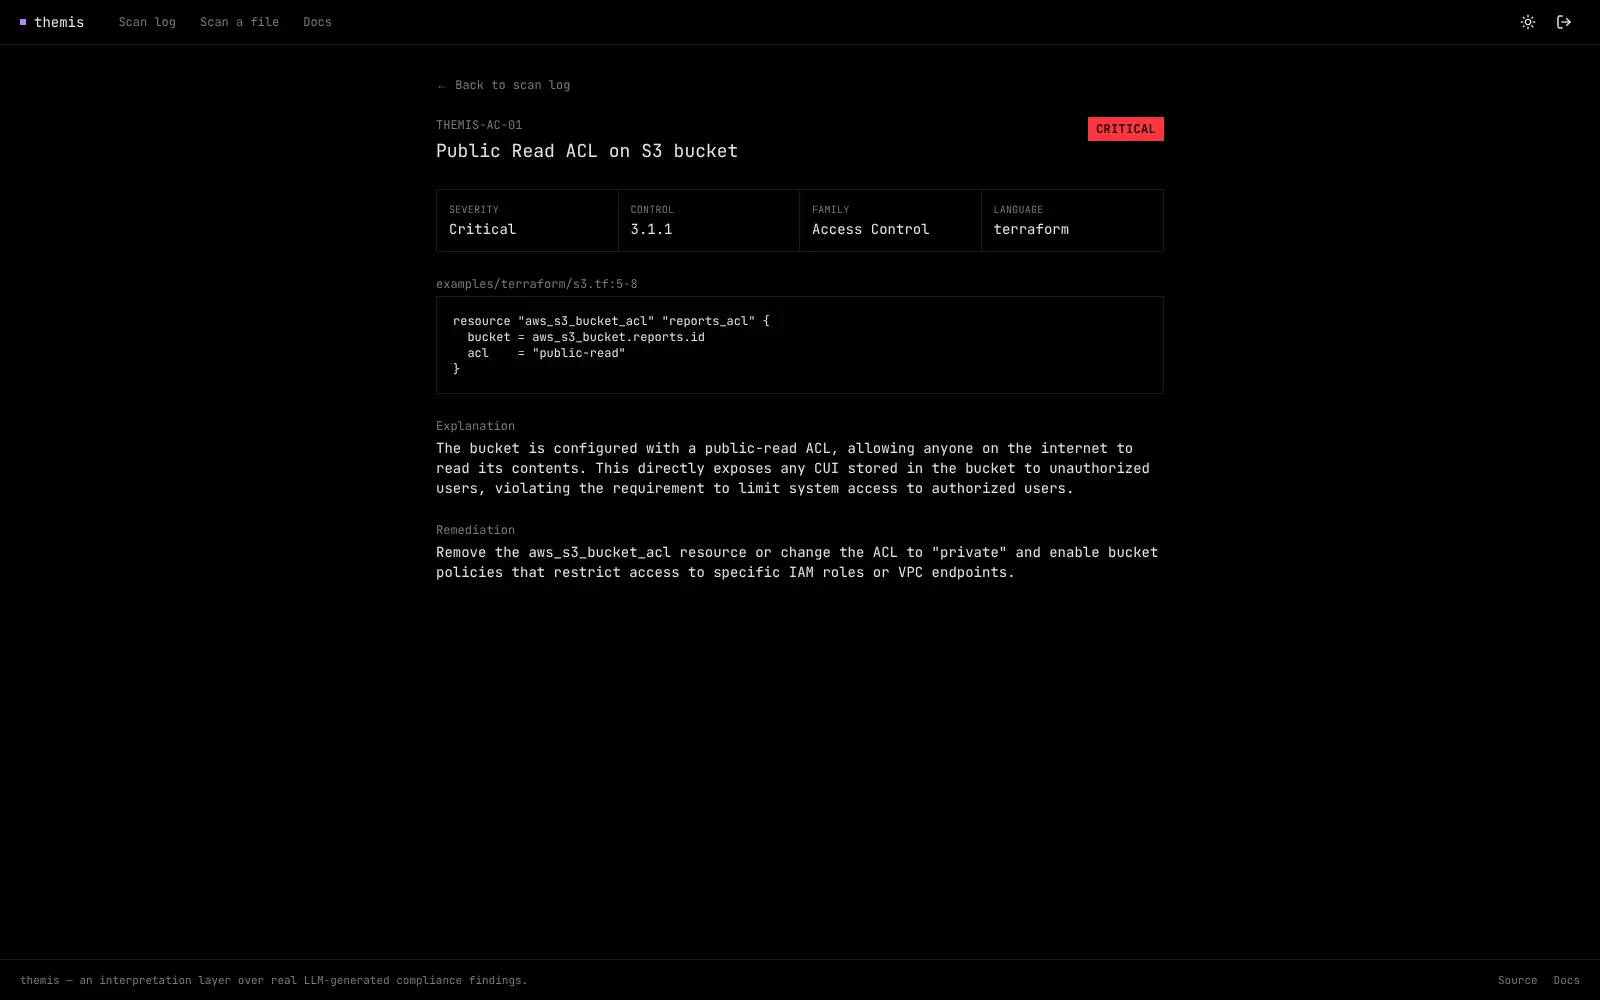Click the Control value 3.1.1
Image resolution: width=1600 pixels, height=1000 pixels.
point(651,229)
